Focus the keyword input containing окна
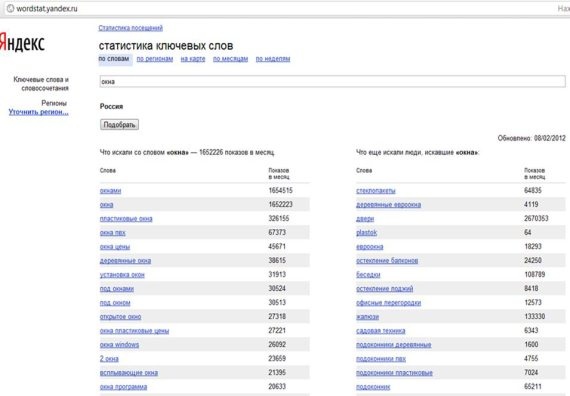 332,81
